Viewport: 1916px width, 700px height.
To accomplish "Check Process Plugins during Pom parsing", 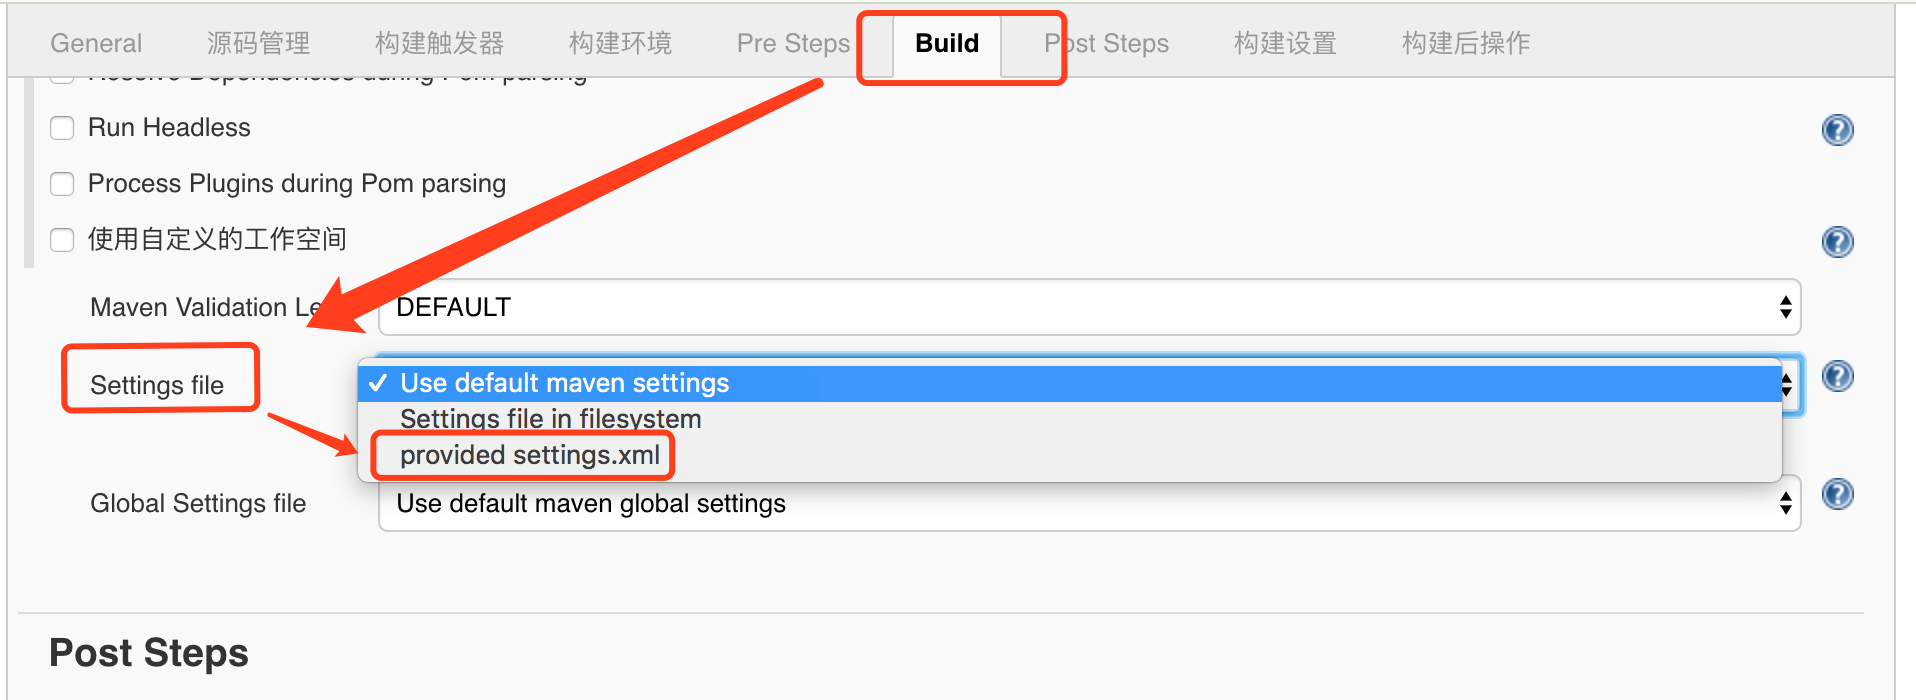I will [62, 184].
